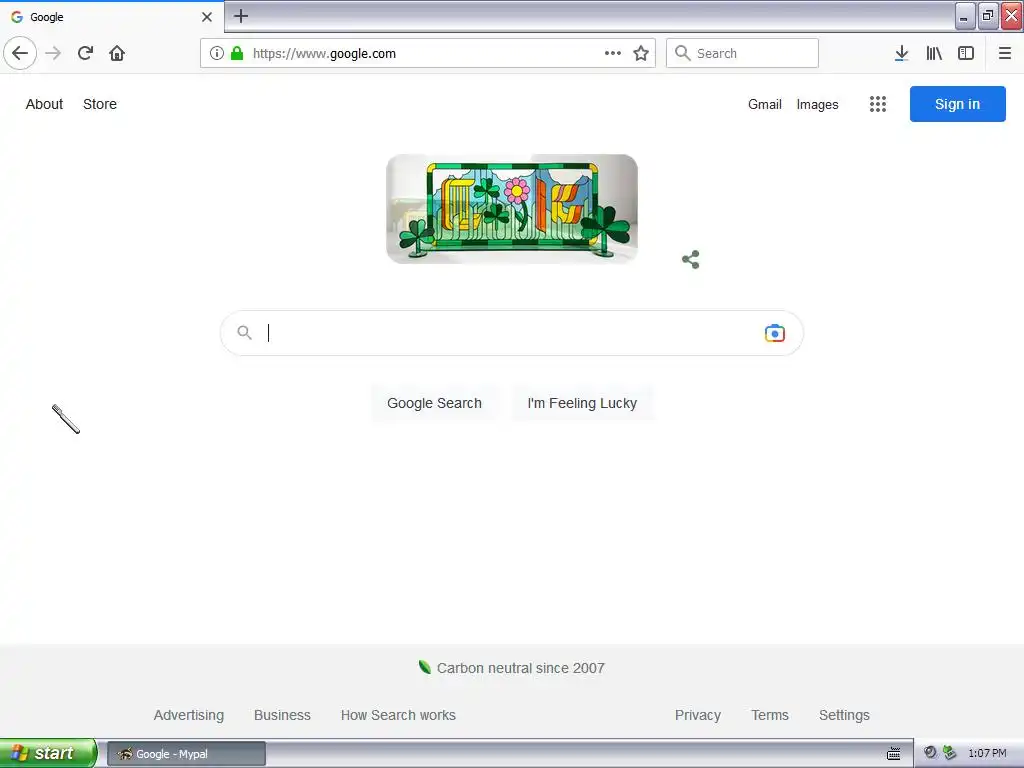Click the first system tray icon by the keyboard
The image size is (1024, 768).
coord(930,752)
